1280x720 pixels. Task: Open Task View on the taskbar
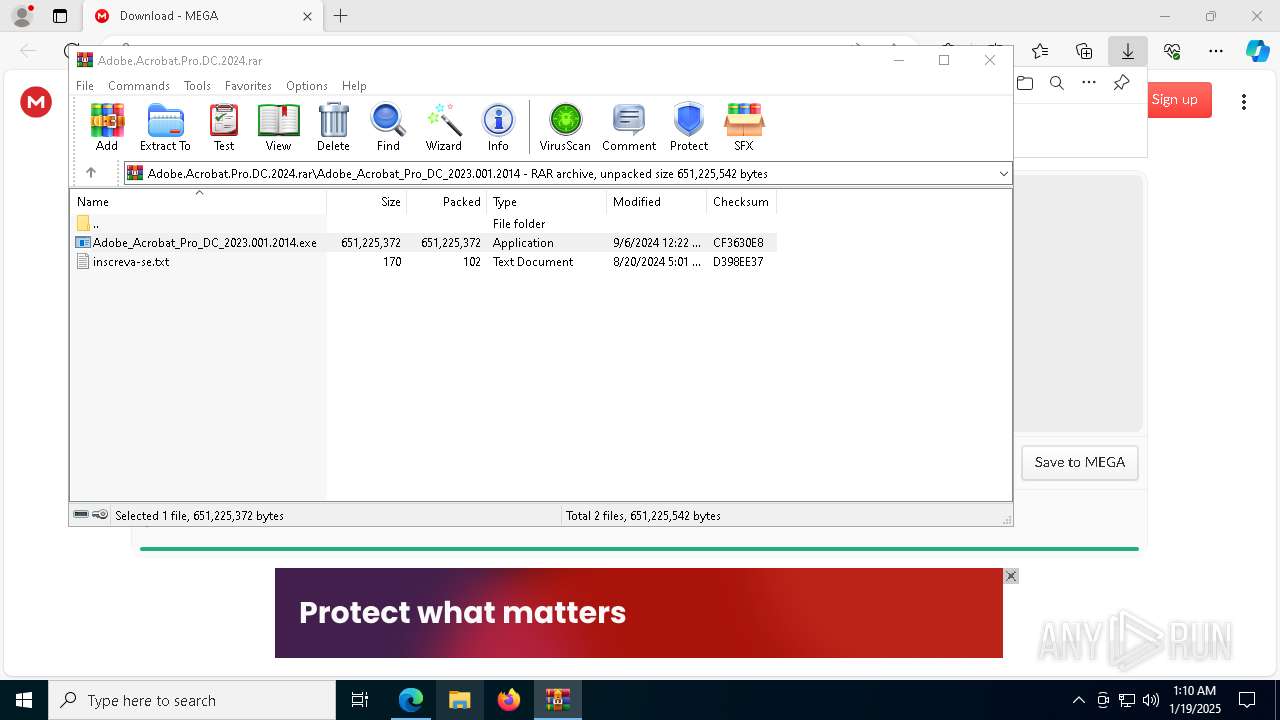click(x=360, y=700)
